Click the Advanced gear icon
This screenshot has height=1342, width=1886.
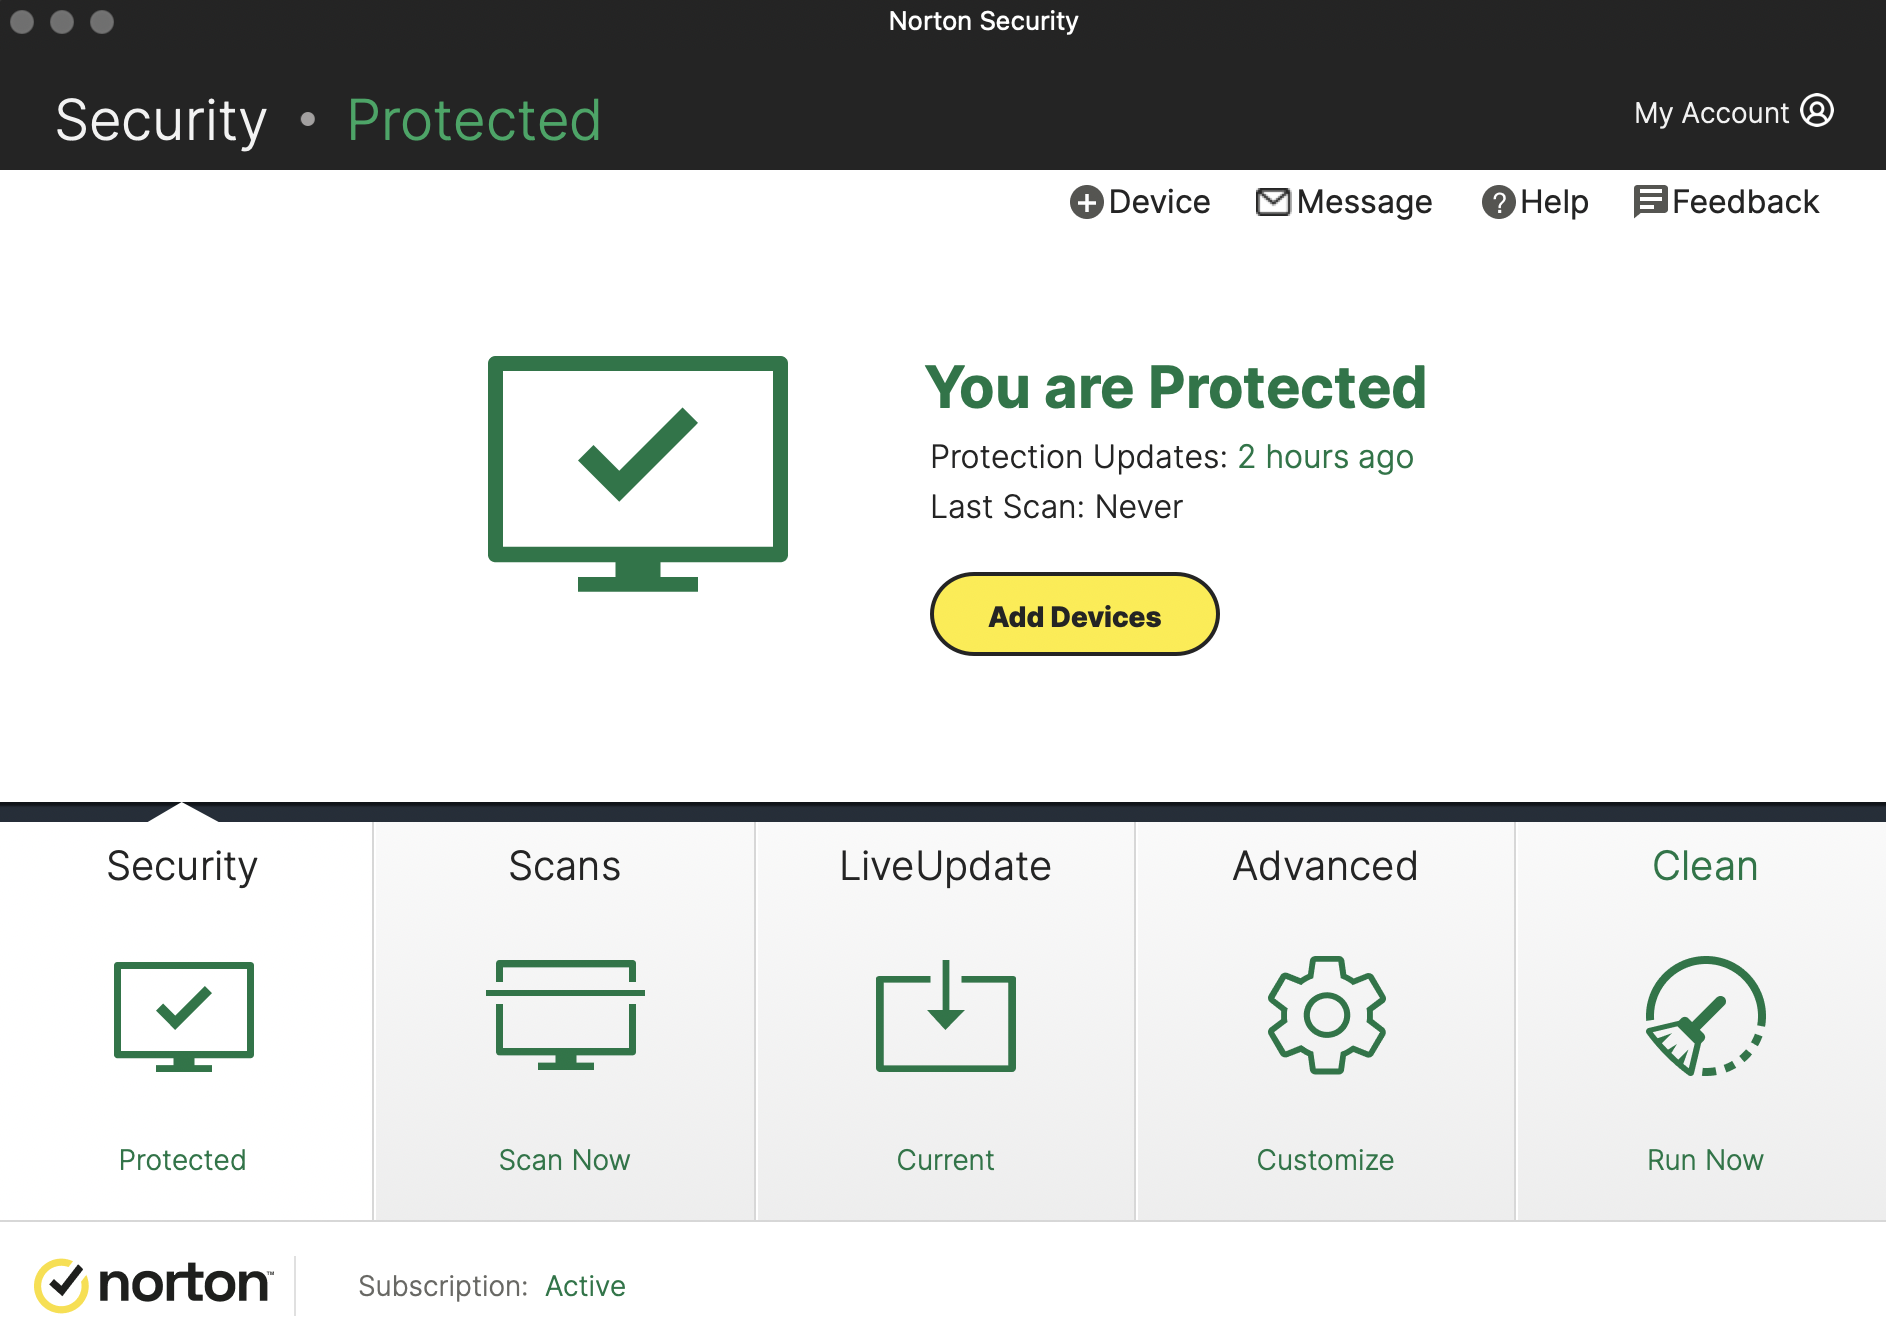(x=1326, y=1015)
